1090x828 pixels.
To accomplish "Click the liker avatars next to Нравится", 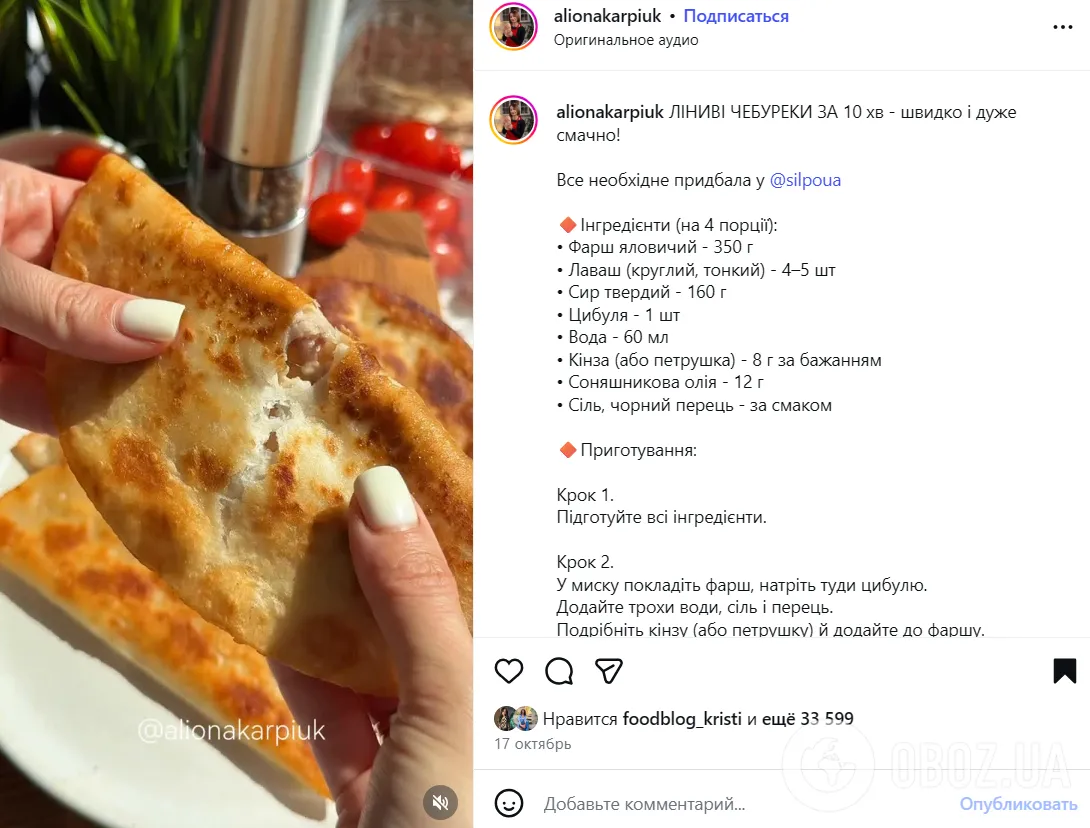I will tap(516, 719).
